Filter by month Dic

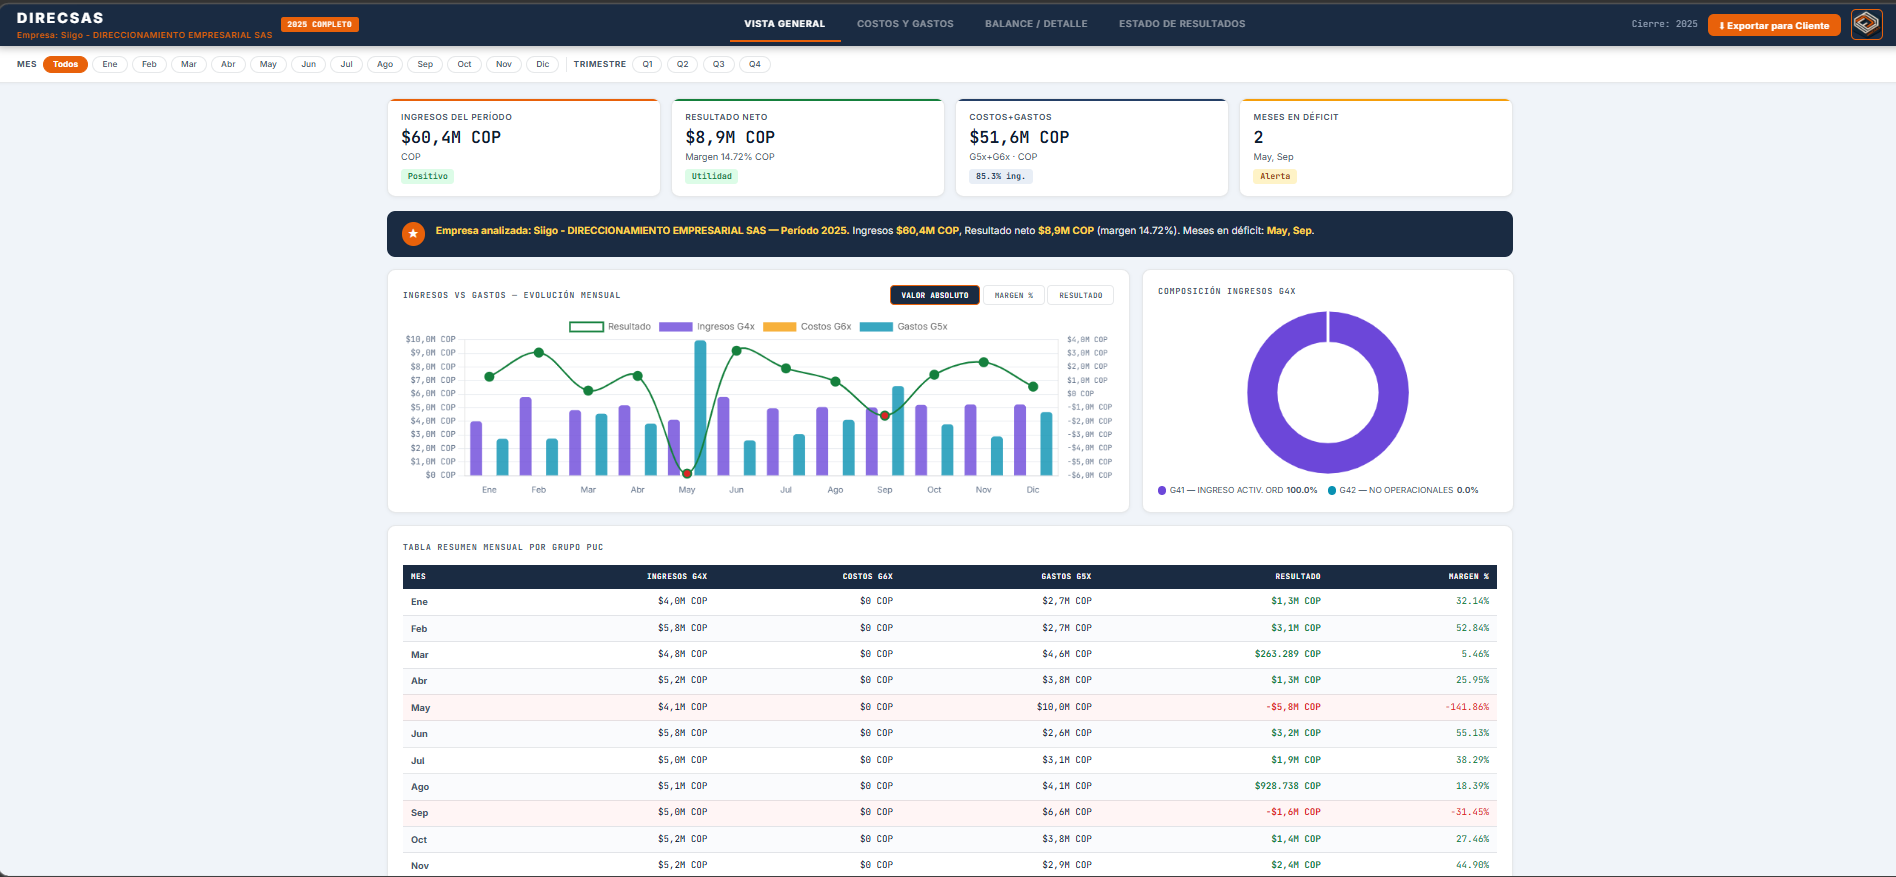pyautogui.click(x=543, y=64)
